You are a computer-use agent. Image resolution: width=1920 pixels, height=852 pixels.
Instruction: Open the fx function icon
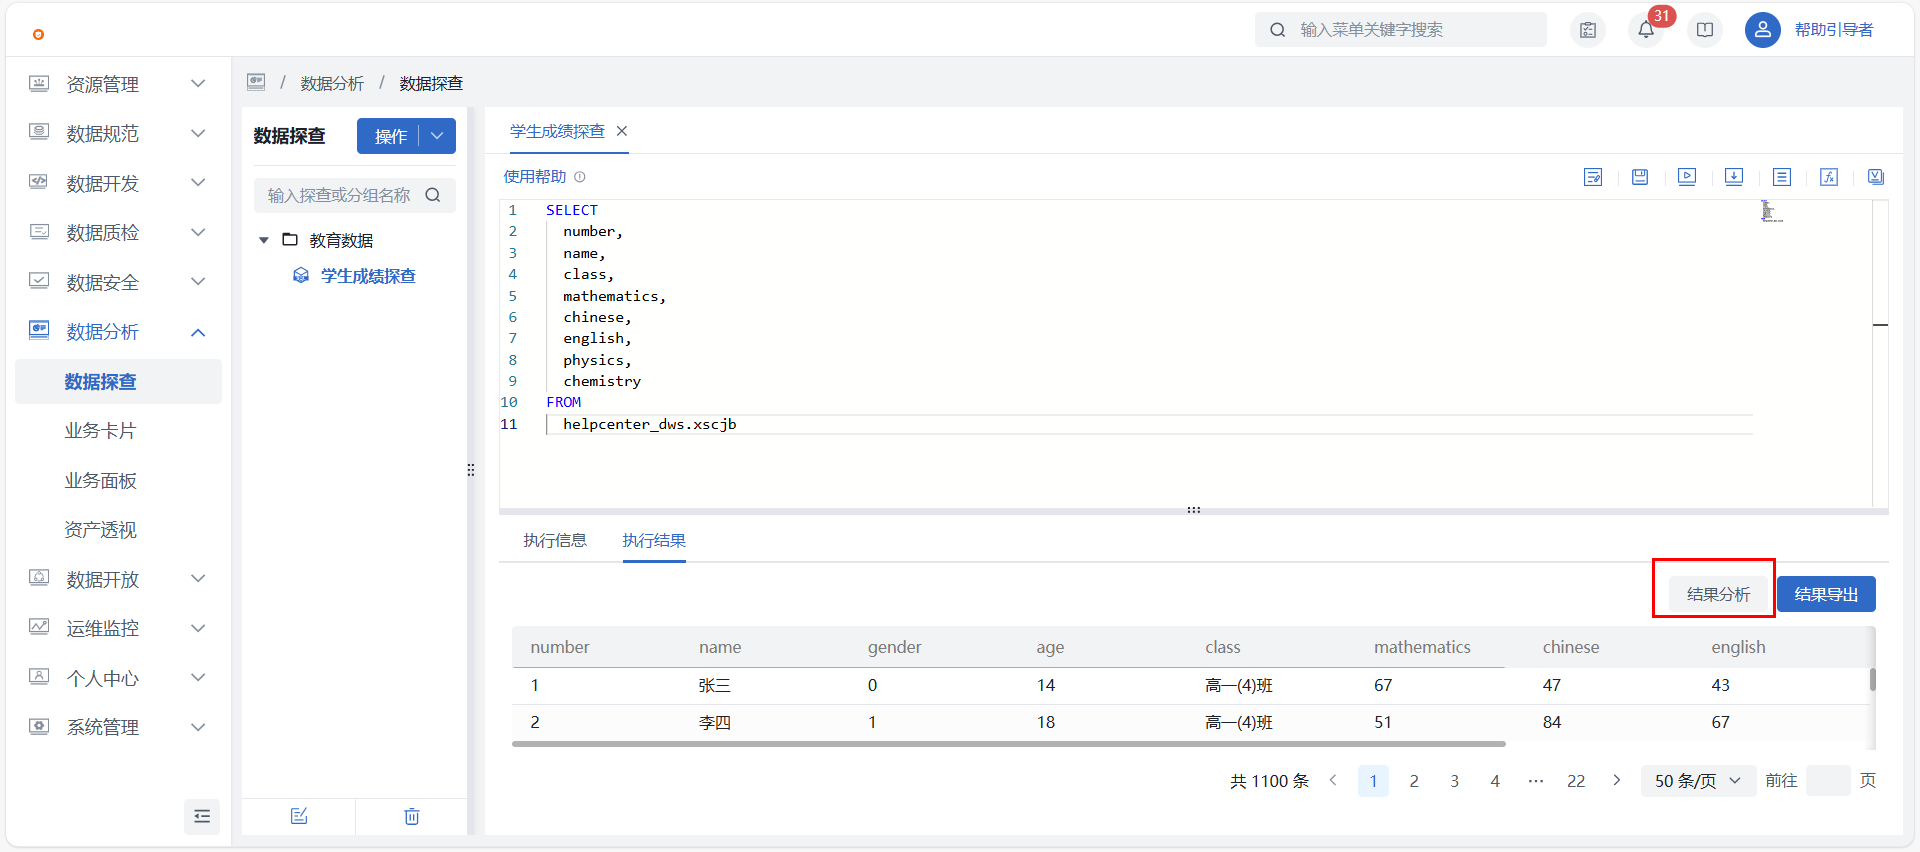point(1829,177)
